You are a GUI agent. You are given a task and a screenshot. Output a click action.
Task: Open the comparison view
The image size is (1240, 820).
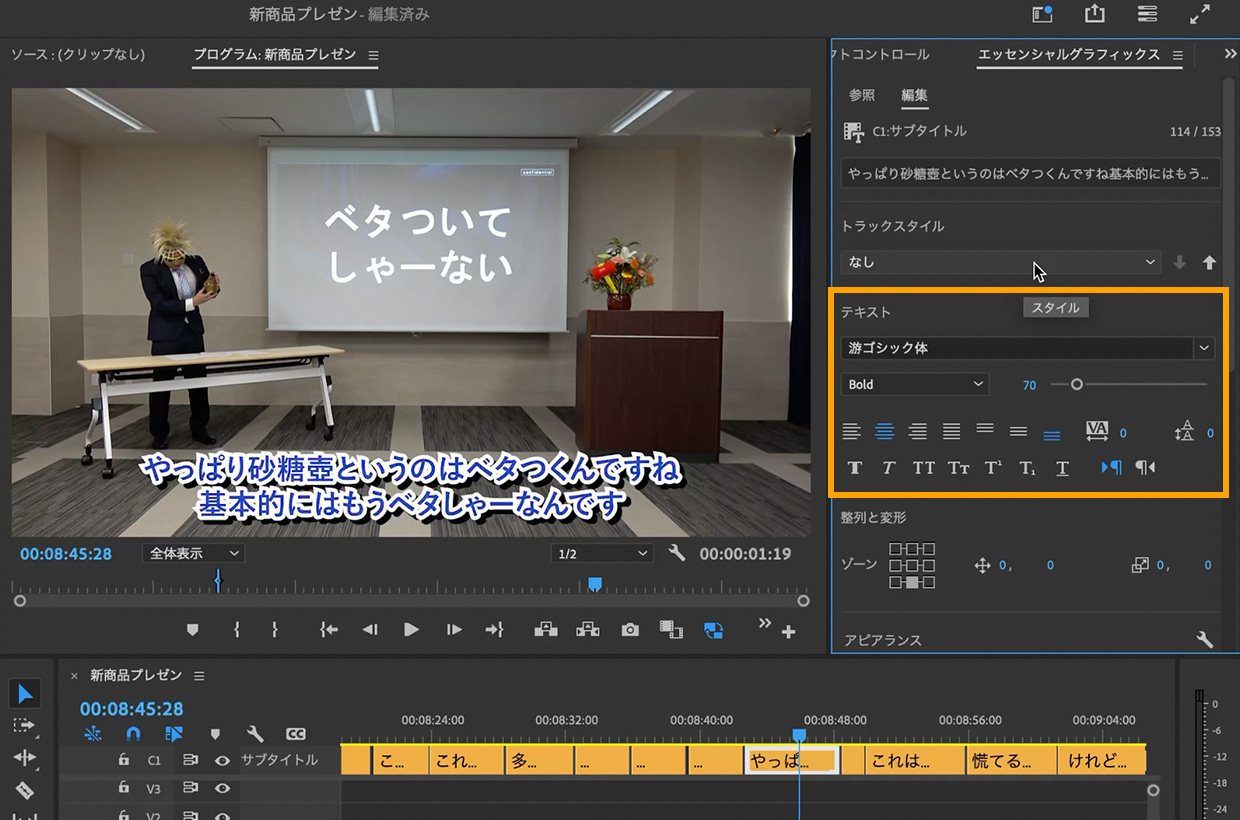[670, 630]
